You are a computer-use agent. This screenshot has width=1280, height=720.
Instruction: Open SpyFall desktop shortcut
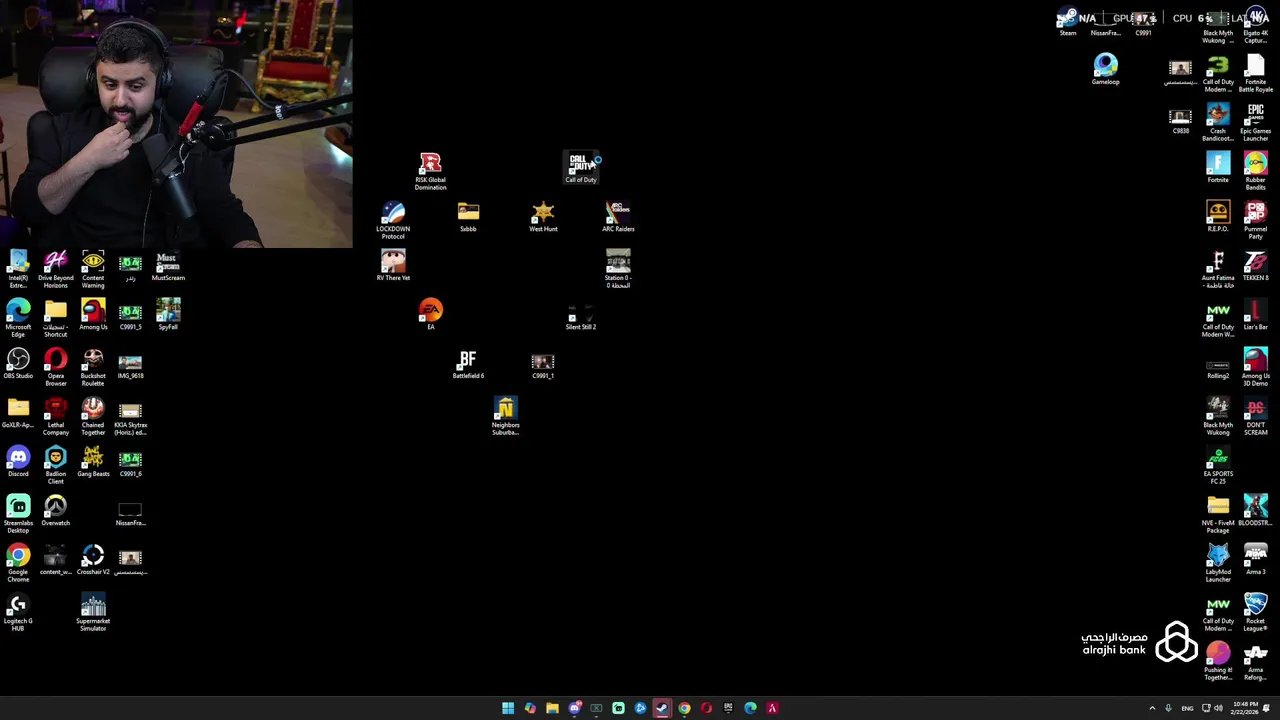tap(168, 315)
